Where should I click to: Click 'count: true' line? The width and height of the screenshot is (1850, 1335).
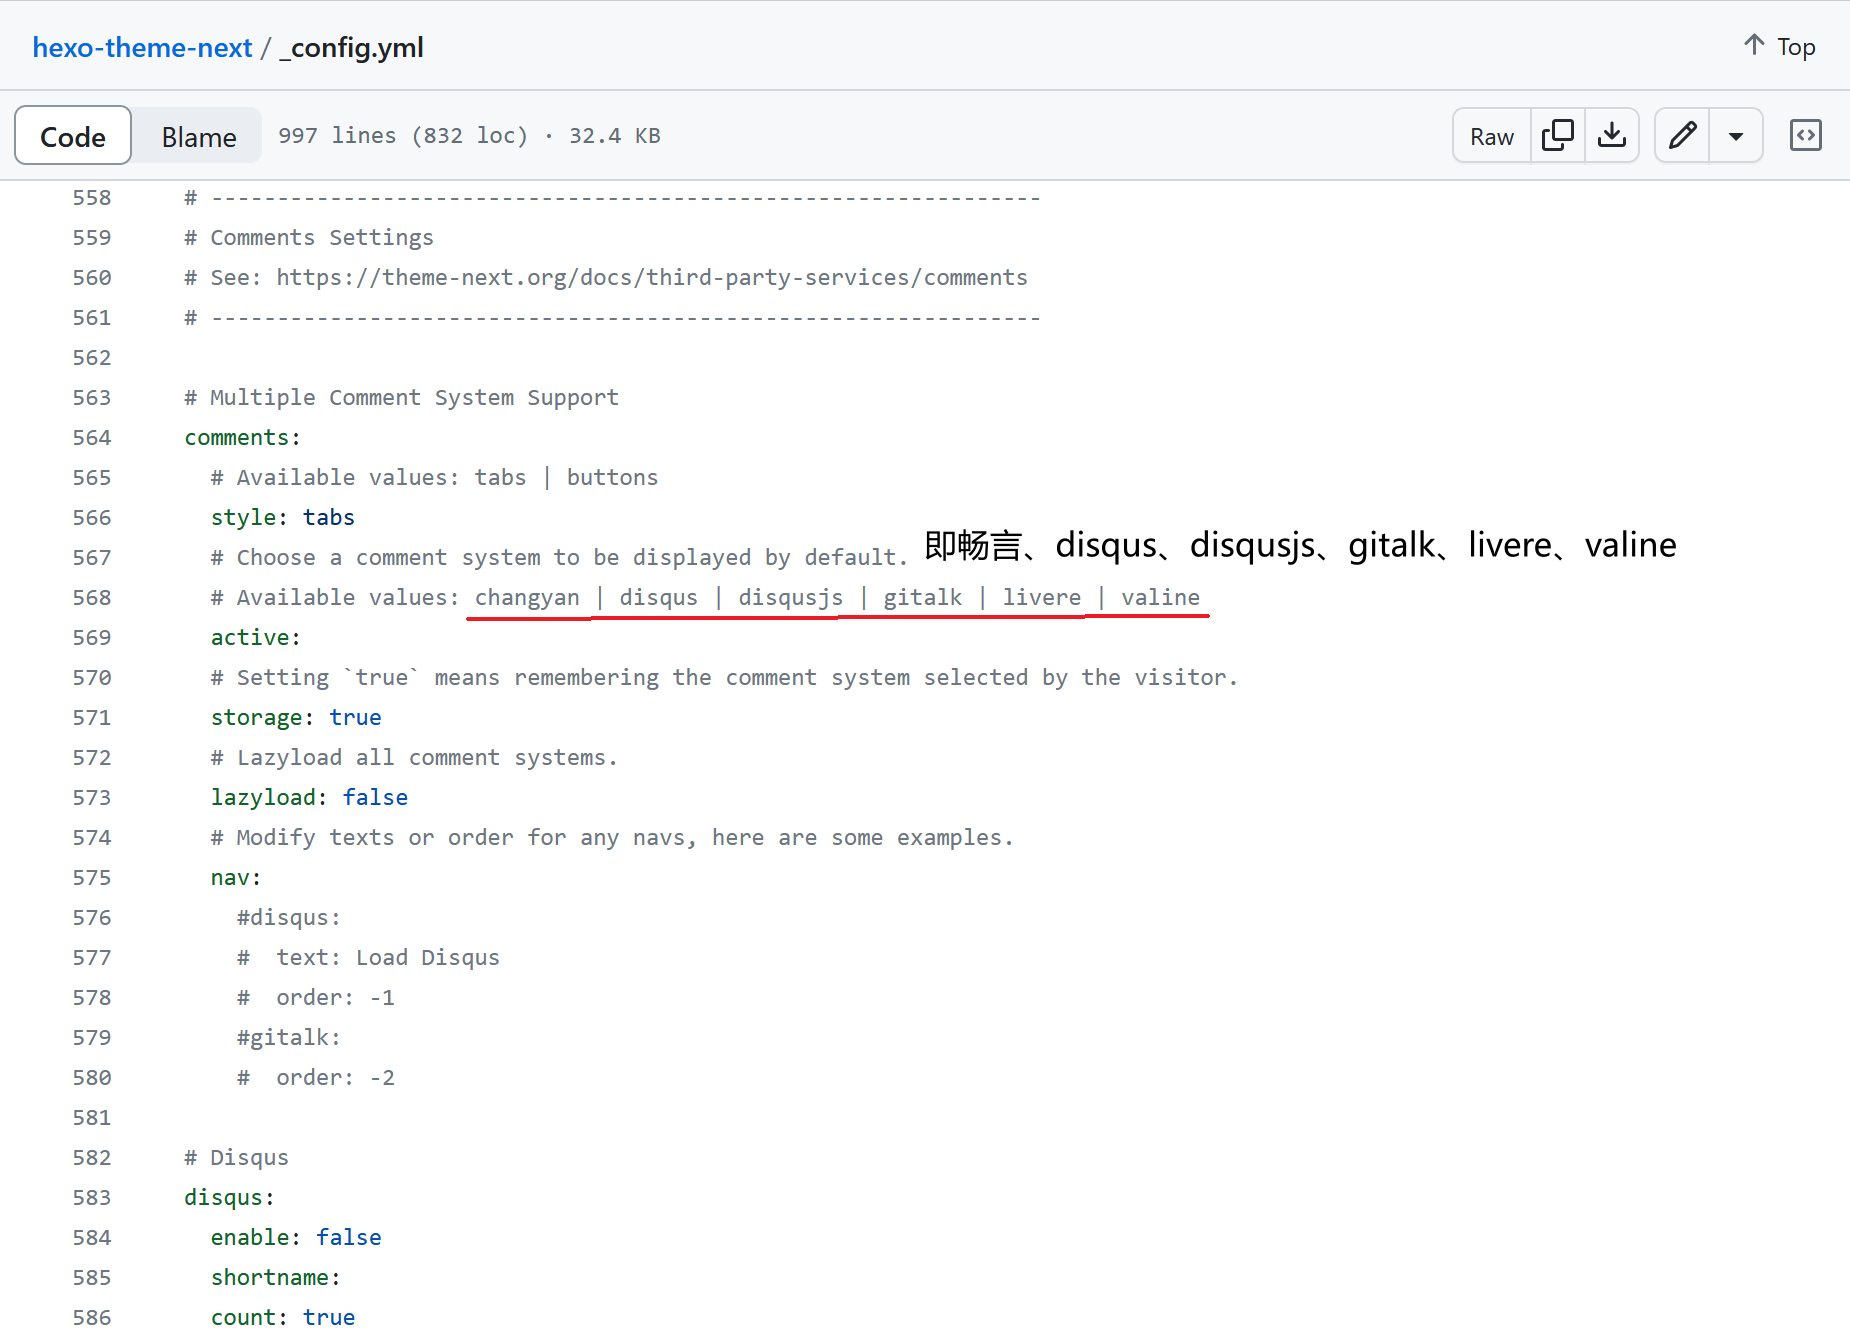(x=283, y=1318)
